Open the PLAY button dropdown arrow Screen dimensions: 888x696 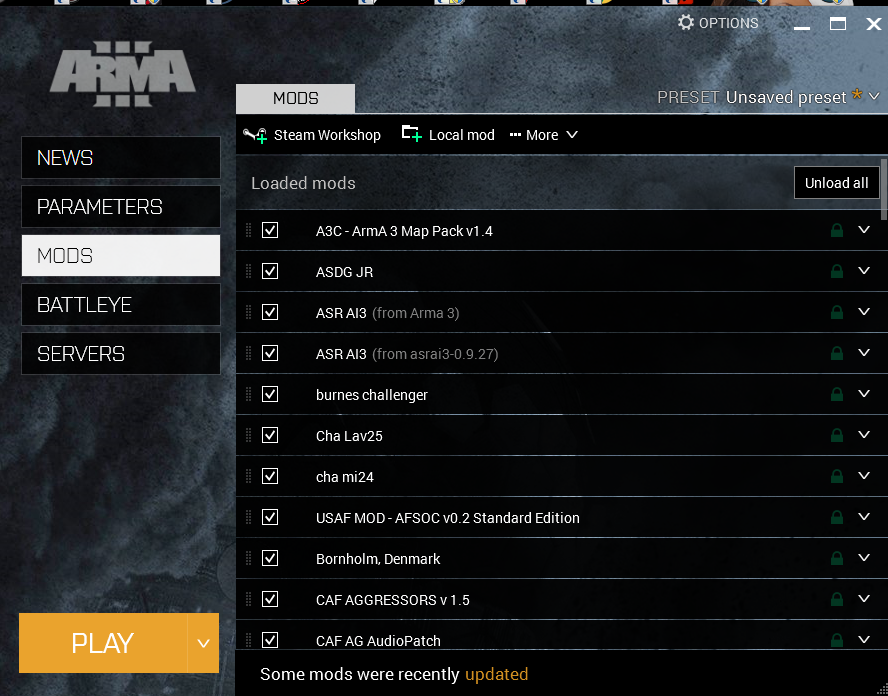click(203, 643)
